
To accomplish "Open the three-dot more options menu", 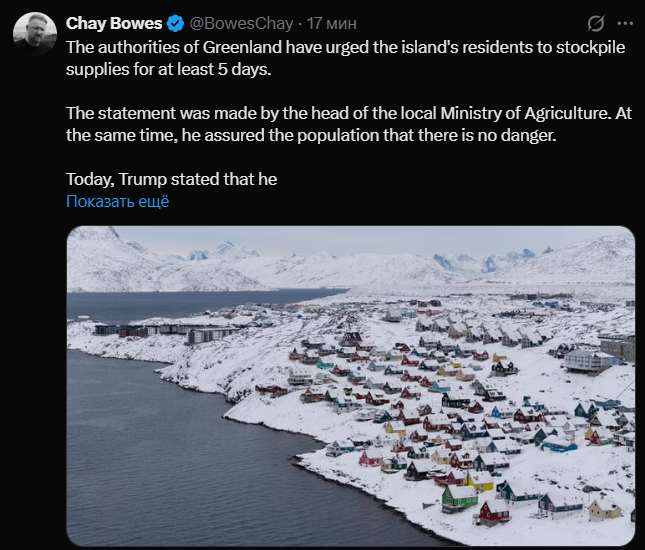I will 625,23.
